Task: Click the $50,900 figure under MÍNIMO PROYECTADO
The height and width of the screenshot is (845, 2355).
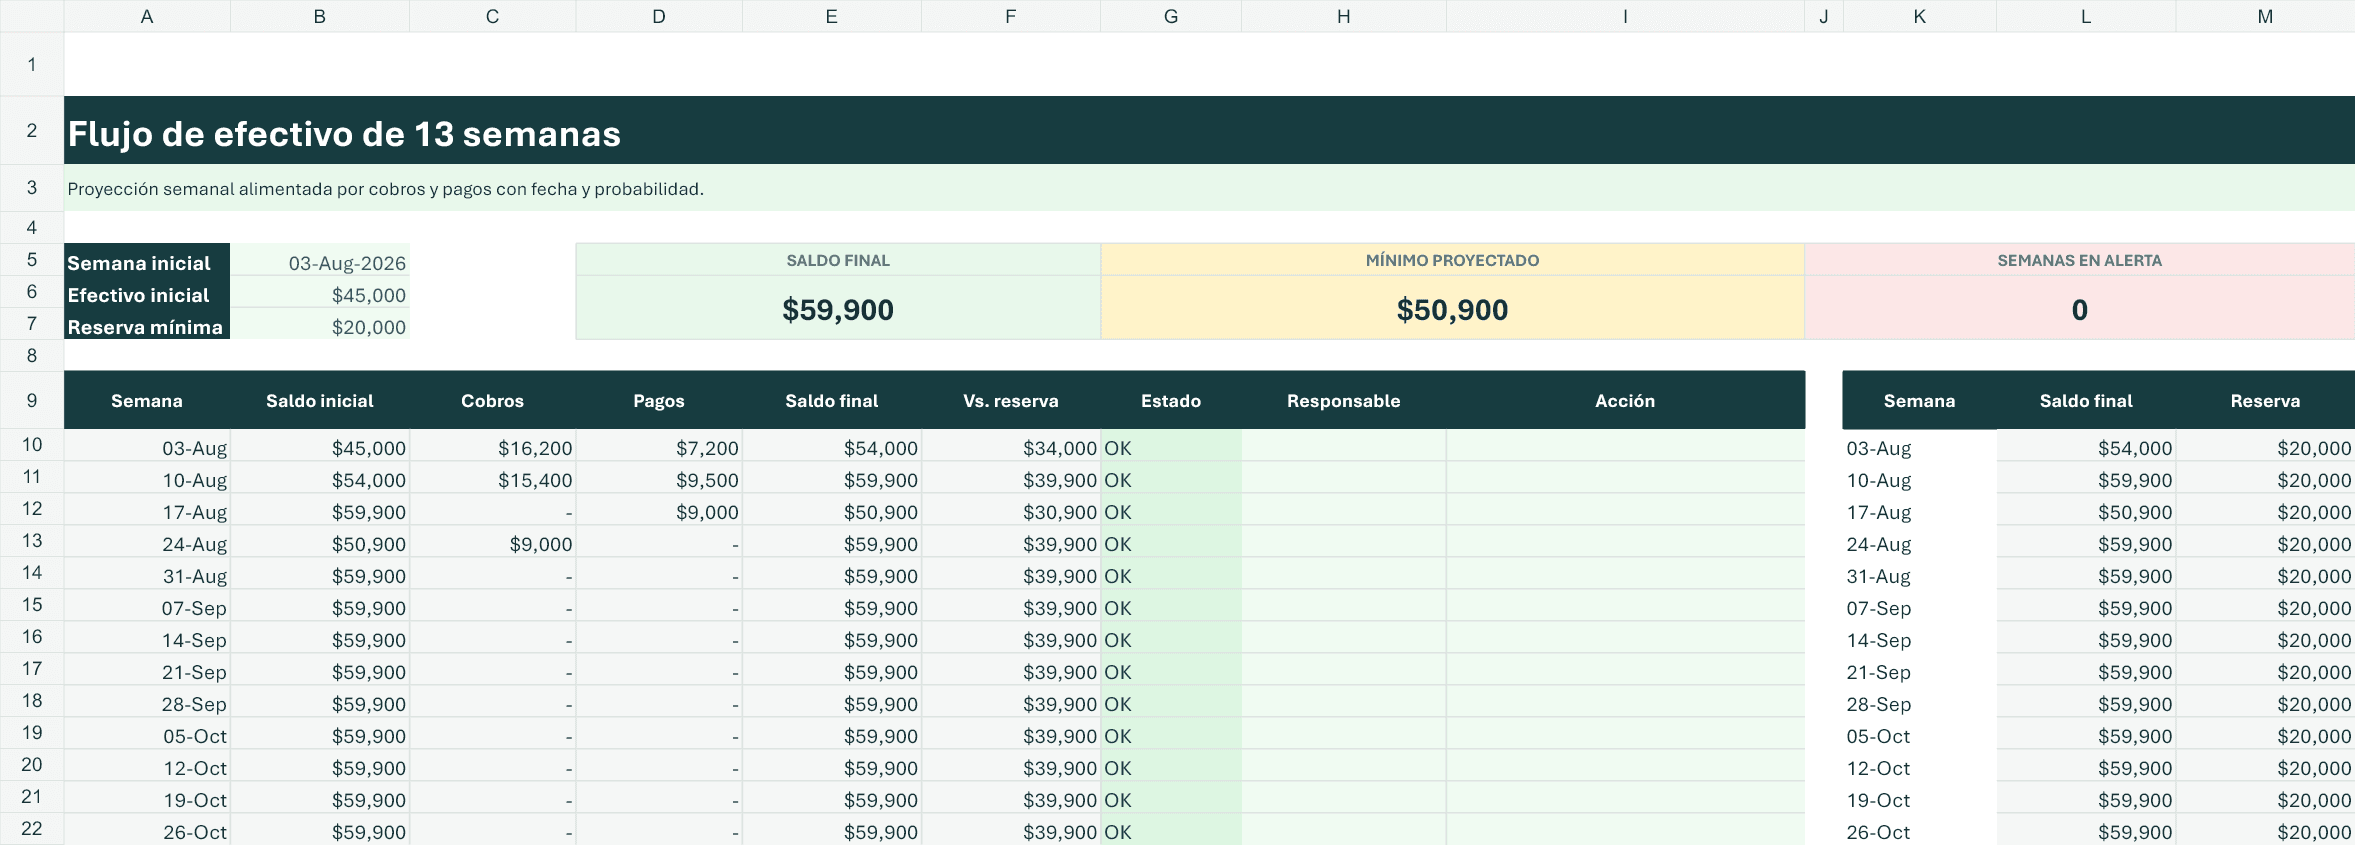Action: (x=1452, y=310)
